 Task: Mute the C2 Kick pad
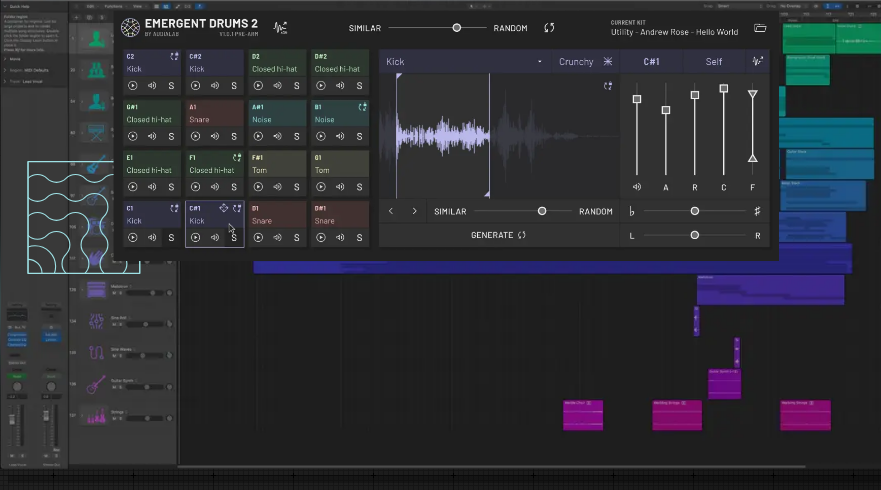click(x=152, y=86)
